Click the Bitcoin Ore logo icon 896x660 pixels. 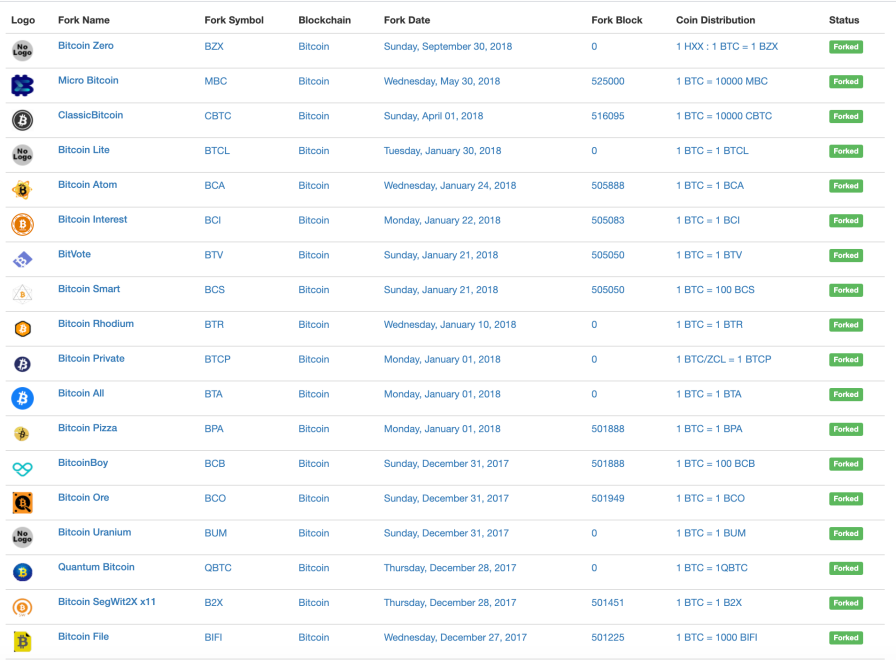(22, 503)
